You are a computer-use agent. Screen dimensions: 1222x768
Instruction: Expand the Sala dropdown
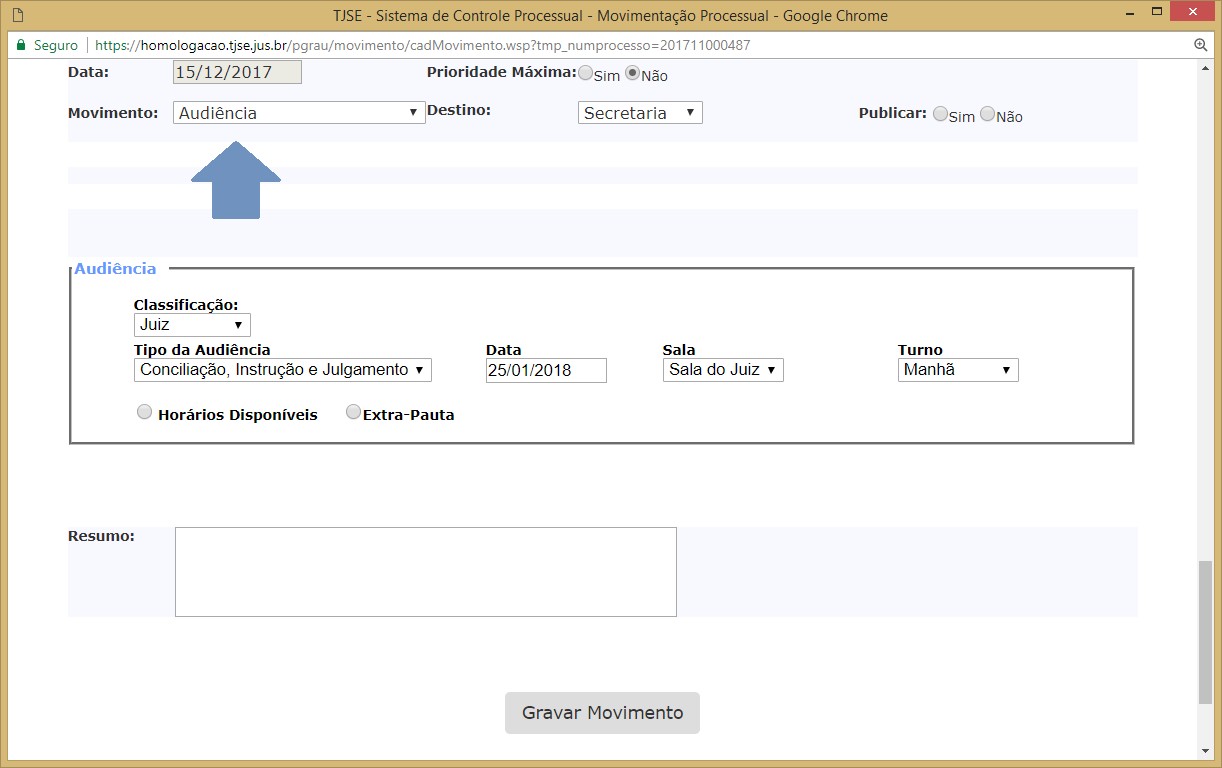[x=722, y=370]
